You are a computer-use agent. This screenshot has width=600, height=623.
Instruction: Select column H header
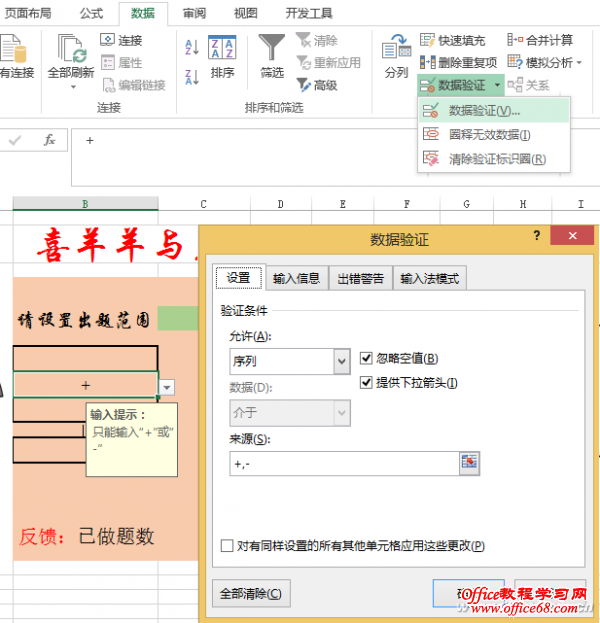tap(523, 204)
